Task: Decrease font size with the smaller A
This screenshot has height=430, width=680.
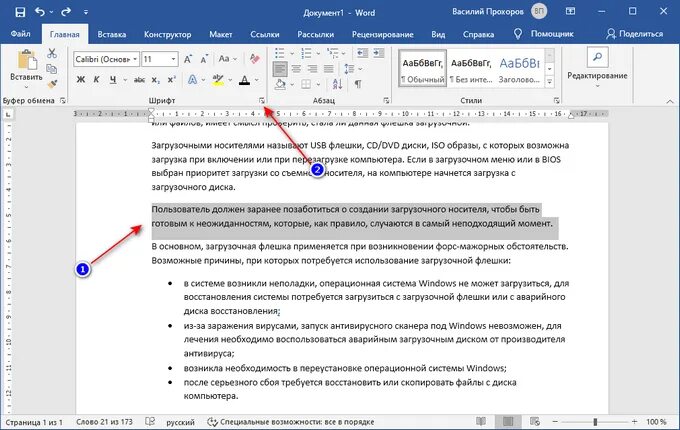Action: click(x=204, y=59)
